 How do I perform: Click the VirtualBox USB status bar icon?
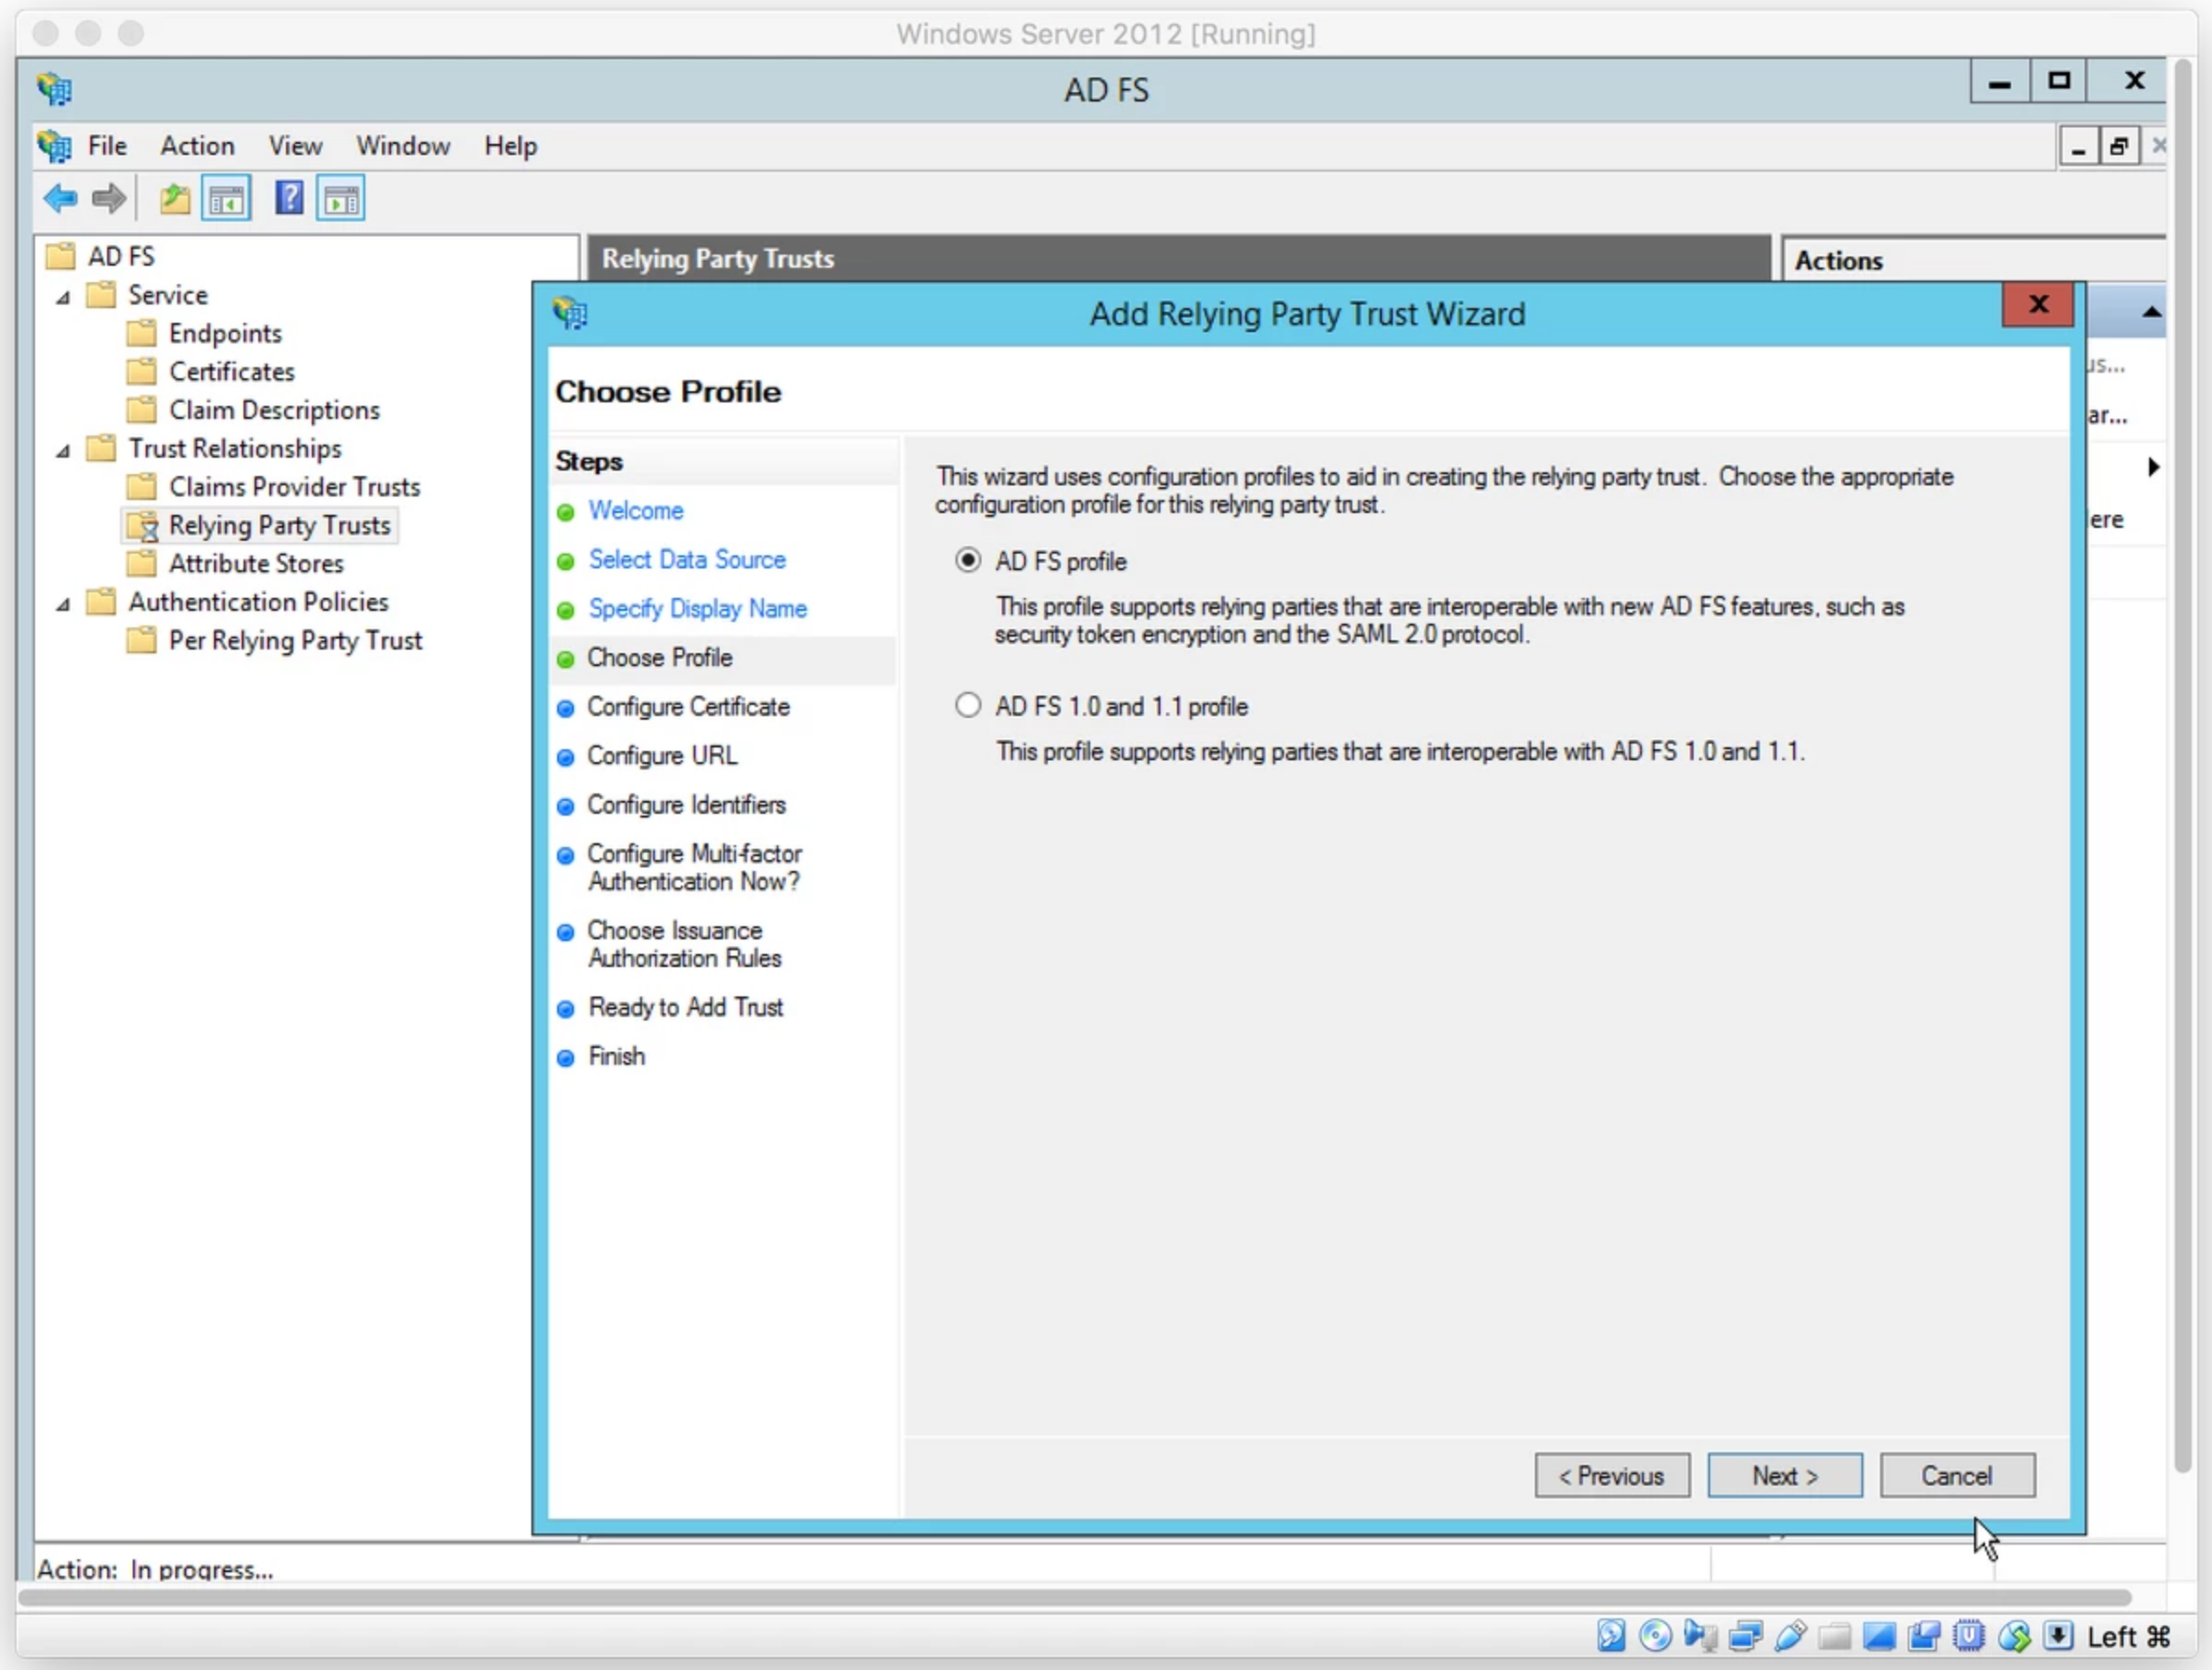pos(1790,1636)
